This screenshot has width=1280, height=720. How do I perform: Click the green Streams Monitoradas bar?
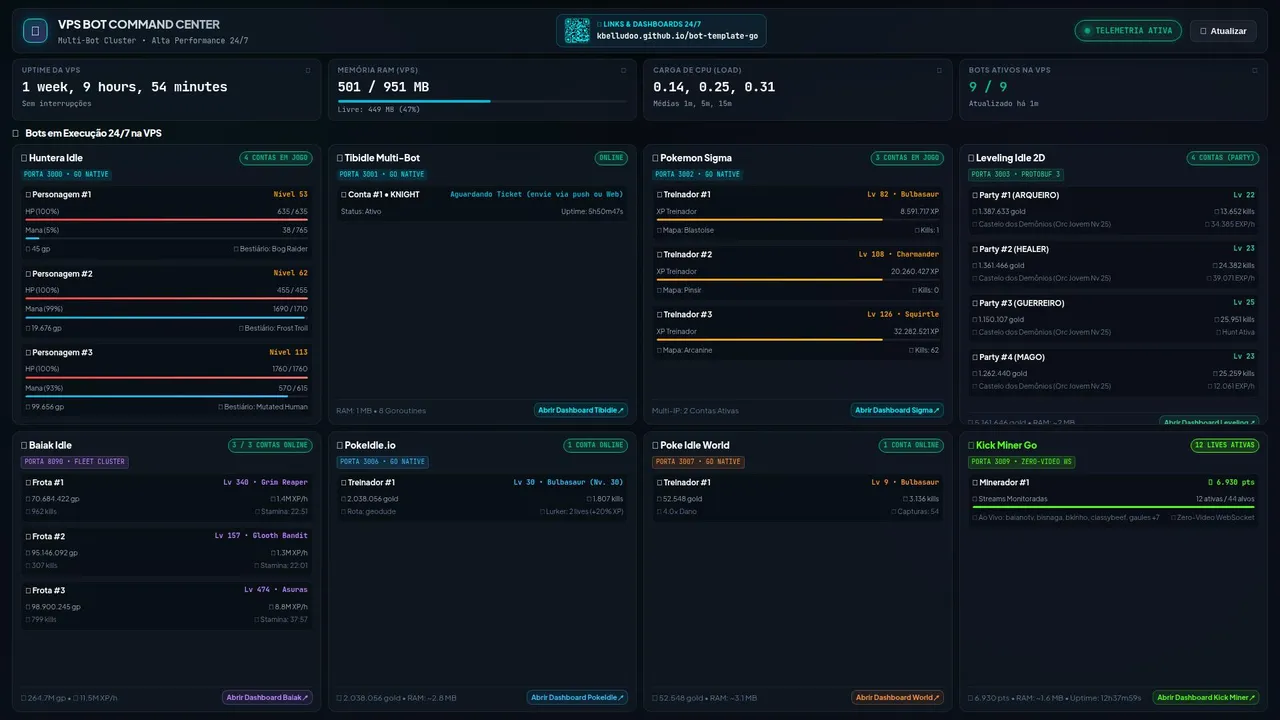[x=1113, y=507]
